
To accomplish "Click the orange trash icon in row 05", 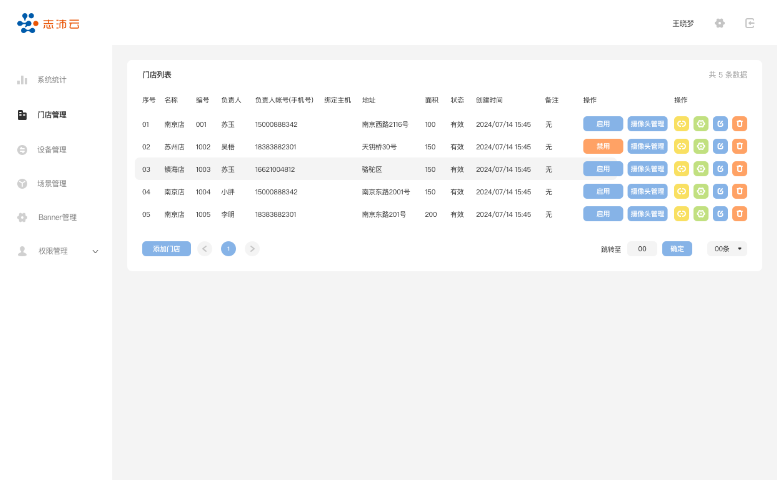I will 739,214.
